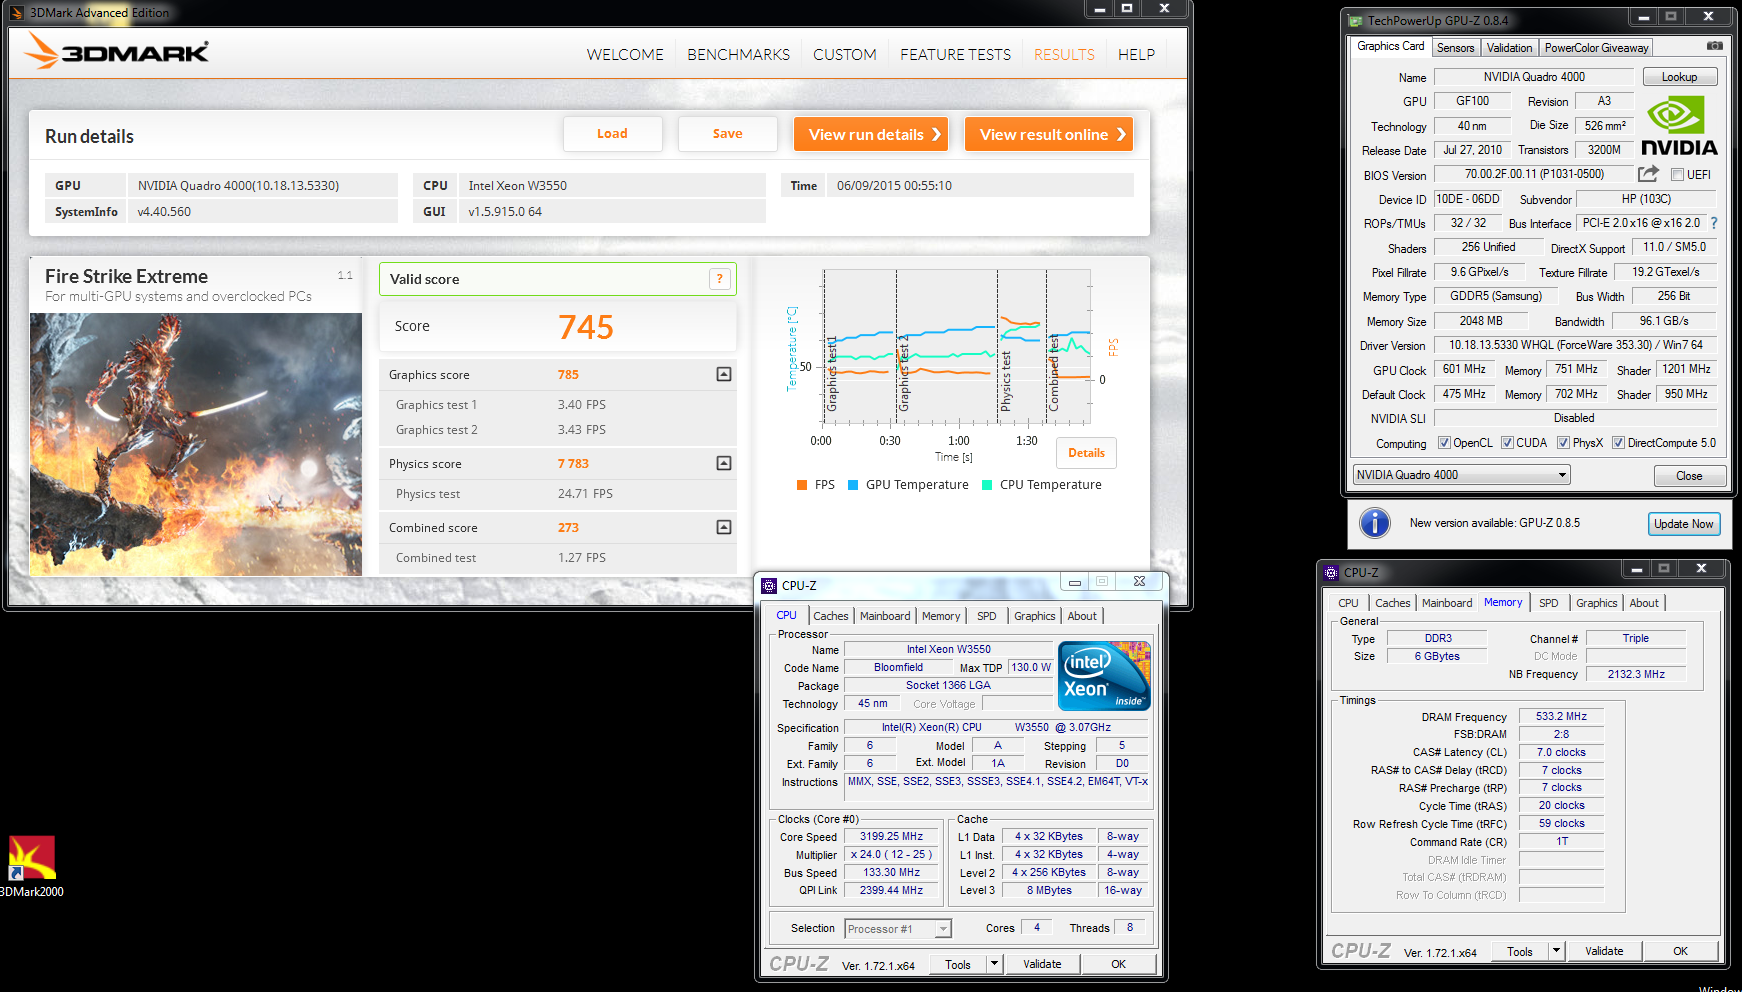Click the Intel Xeon inside logo in CPU-Z

click(1104, 676)
